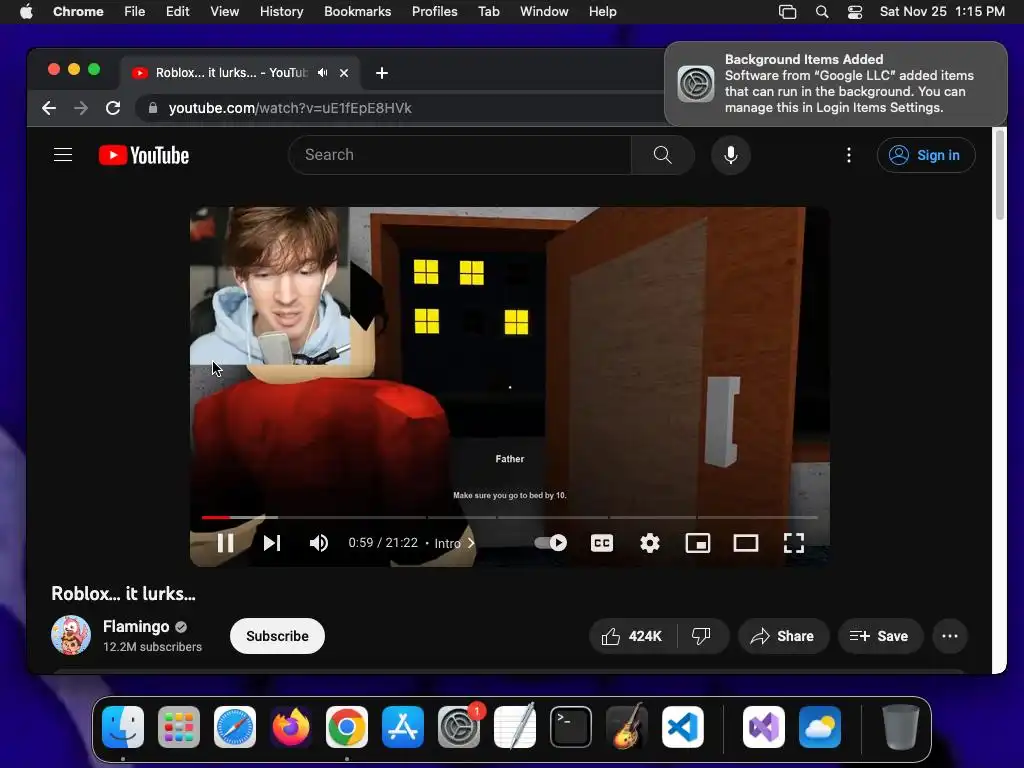The image size is (1024, 768).
Task: Go back to the previous page
Action: (49, 108)
